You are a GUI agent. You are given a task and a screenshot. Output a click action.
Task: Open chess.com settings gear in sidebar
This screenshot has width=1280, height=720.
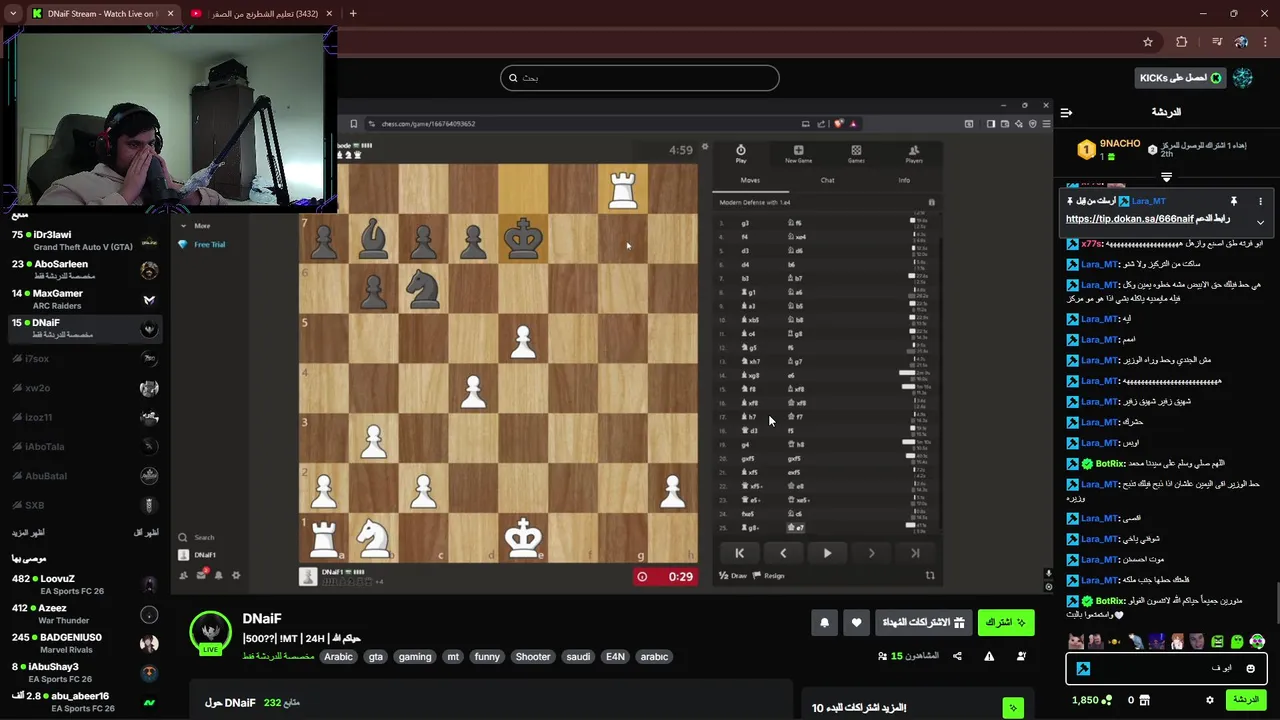[x=236, y=575]
